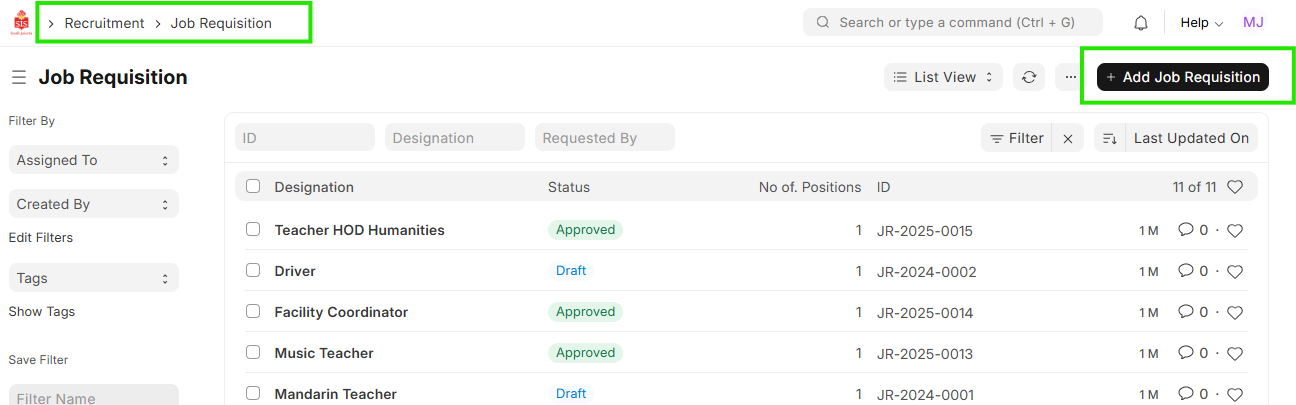The image size is (1296, 405).
Task: Open comments icon on Driver row
Action: [1186, 271]
